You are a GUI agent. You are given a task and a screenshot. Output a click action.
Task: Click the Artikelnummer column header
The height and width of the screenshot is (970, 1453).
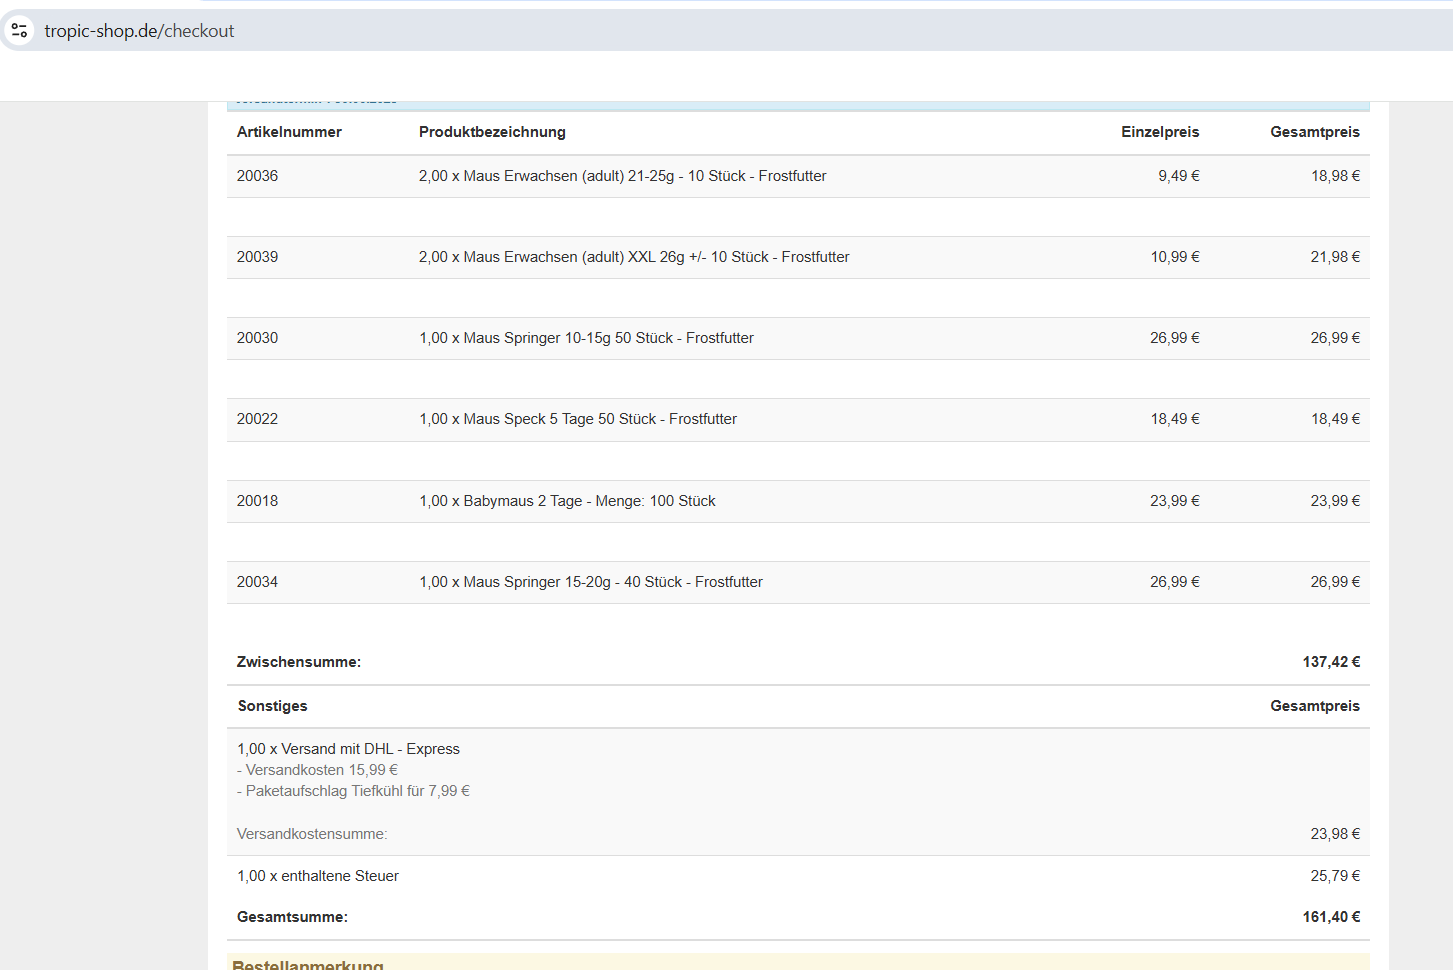pos(289,132)
